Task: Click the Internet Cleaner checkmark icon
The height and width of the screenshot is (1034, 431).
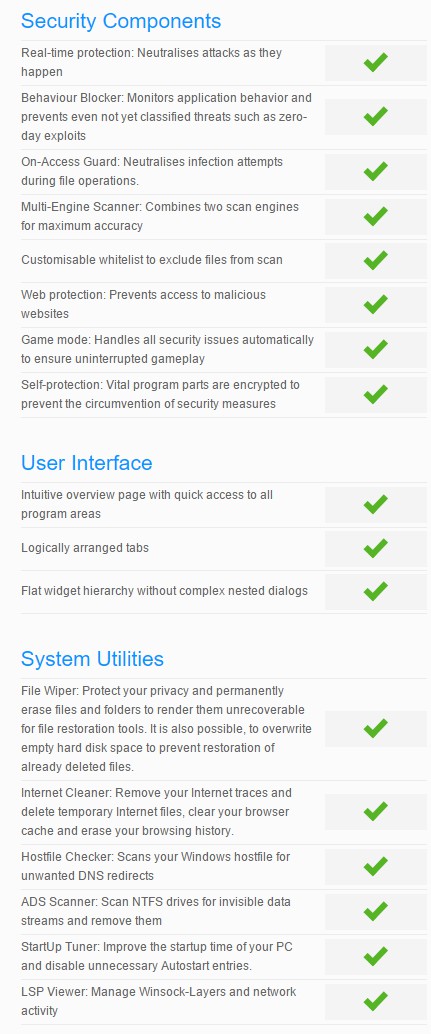Action: click(x=376, y=811)
